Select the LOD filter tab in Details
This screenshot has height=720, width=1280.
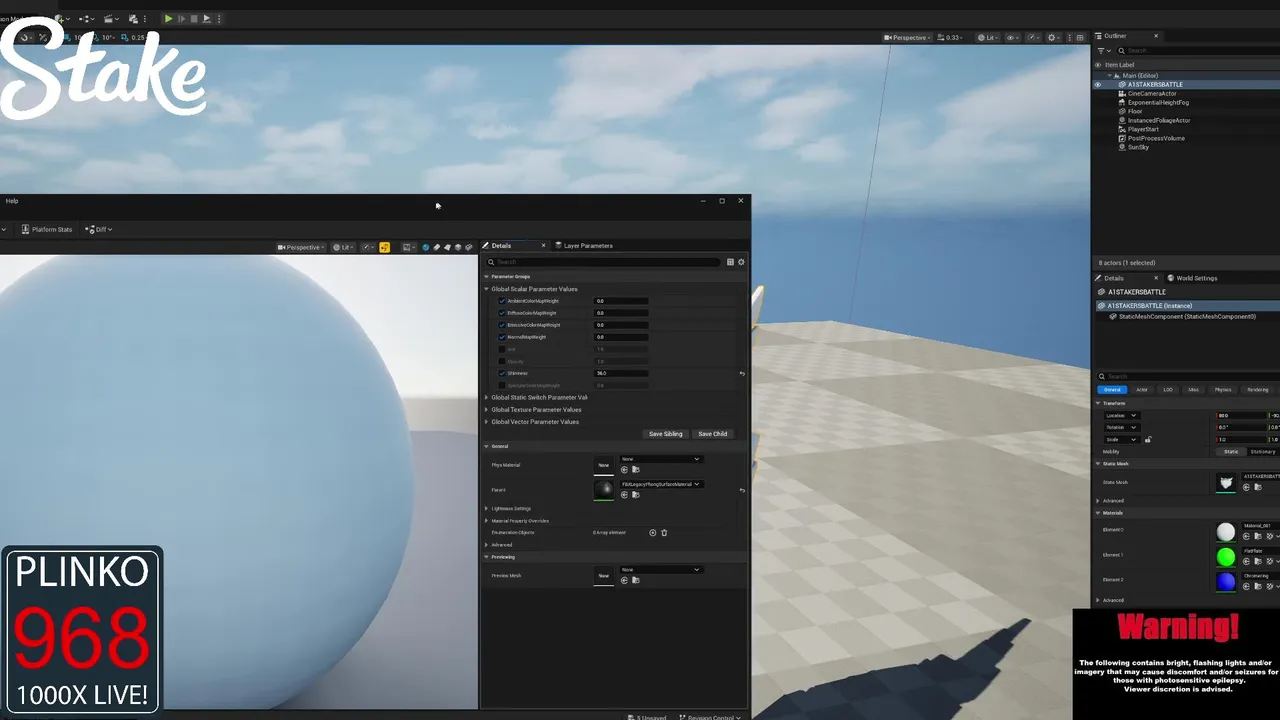1168,389
